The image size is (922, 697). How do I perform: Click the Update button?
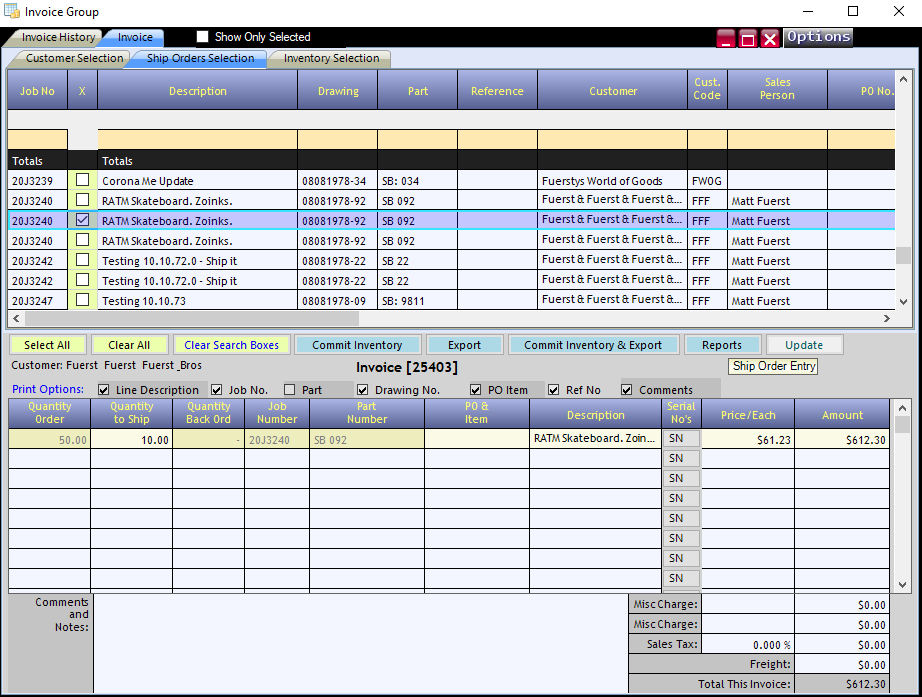point(804,345)
